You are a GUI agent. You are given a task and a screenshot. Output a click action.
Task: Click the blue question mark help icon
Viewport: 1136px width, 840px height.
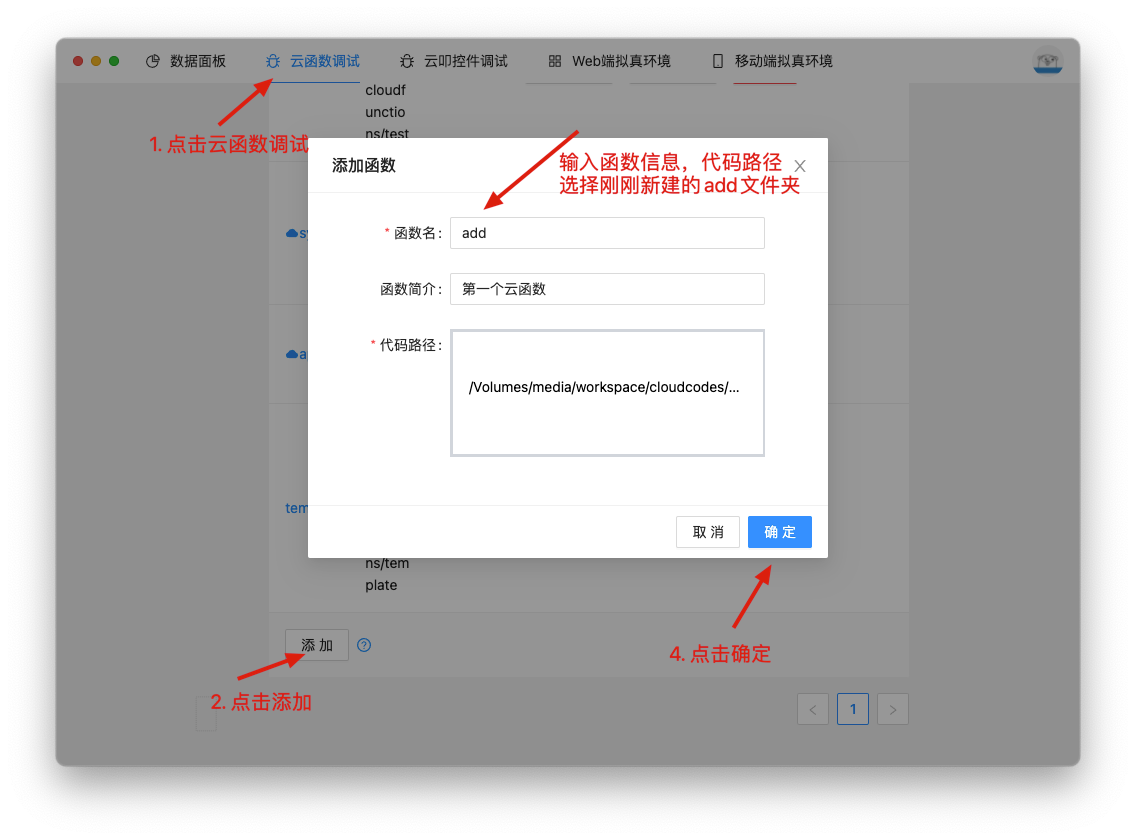(x=364, y=645)
